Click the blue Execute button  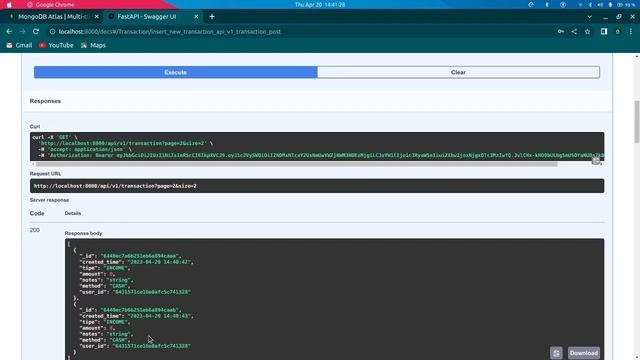tap(176, 72)
